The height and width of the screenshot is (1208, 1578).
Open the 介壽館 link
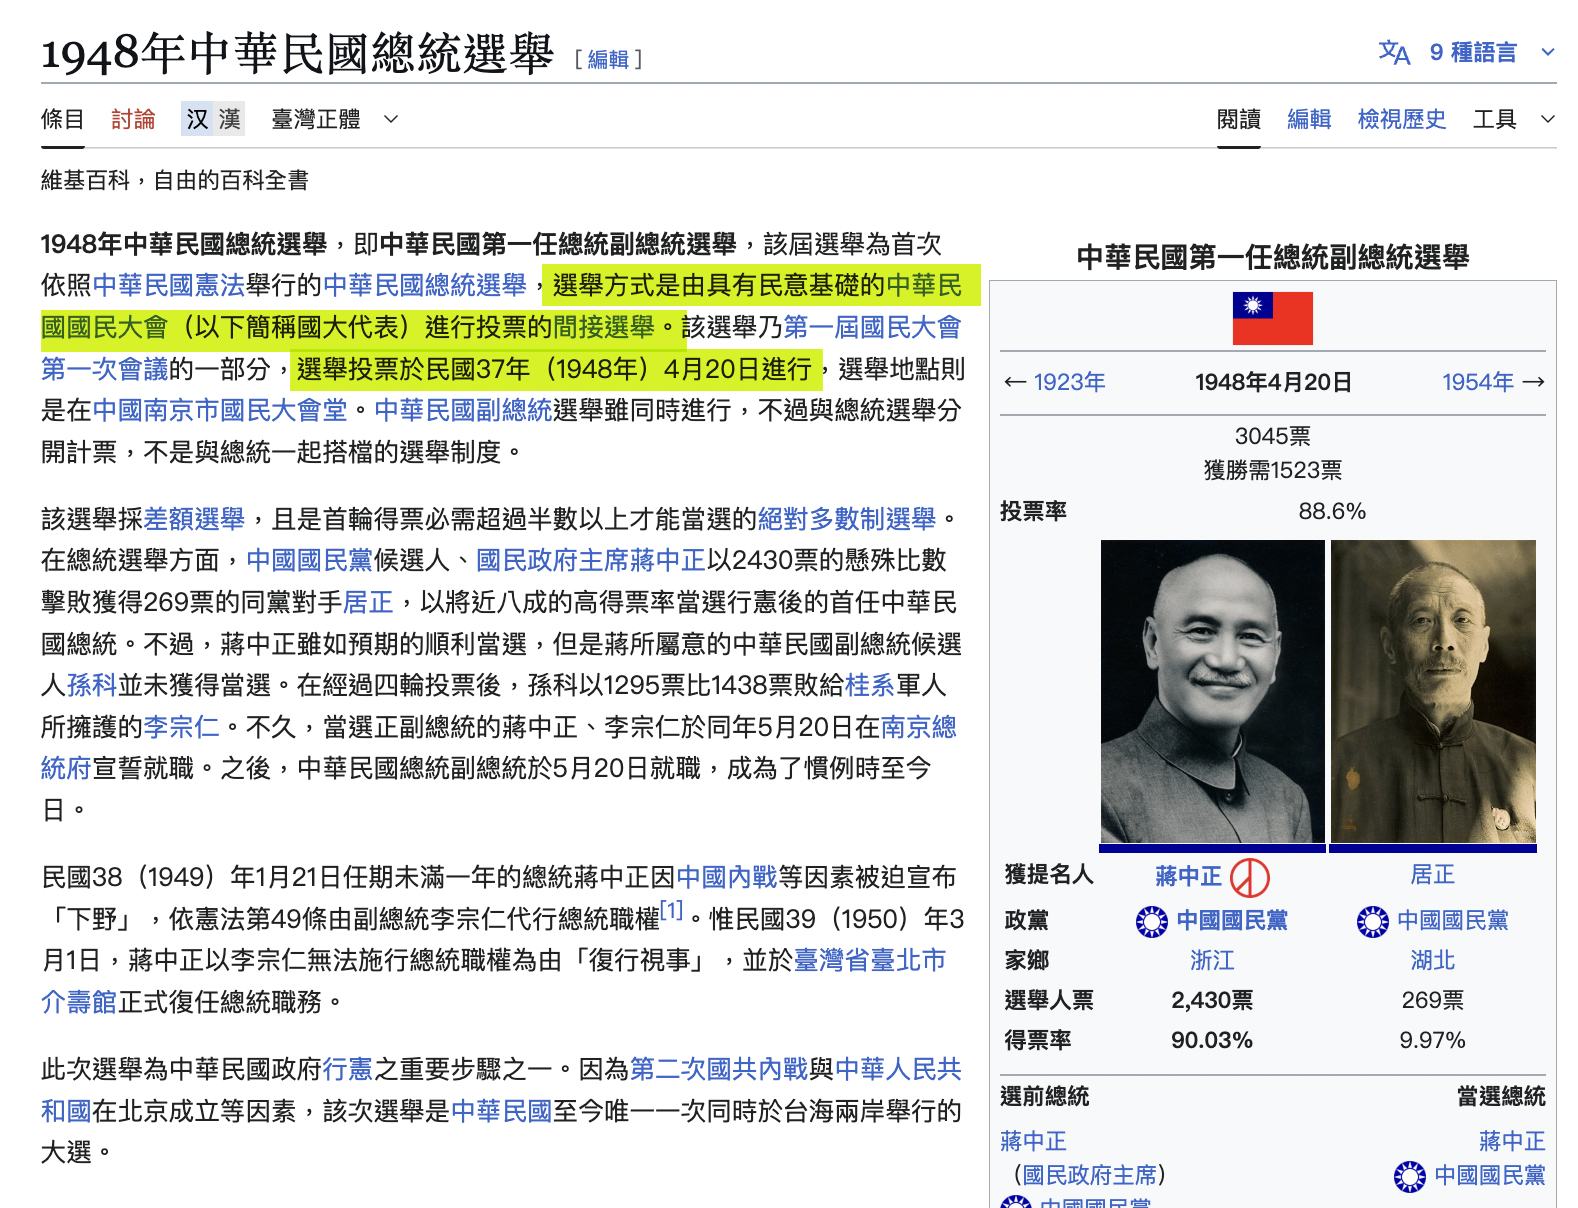click(x=79, y=1002)
